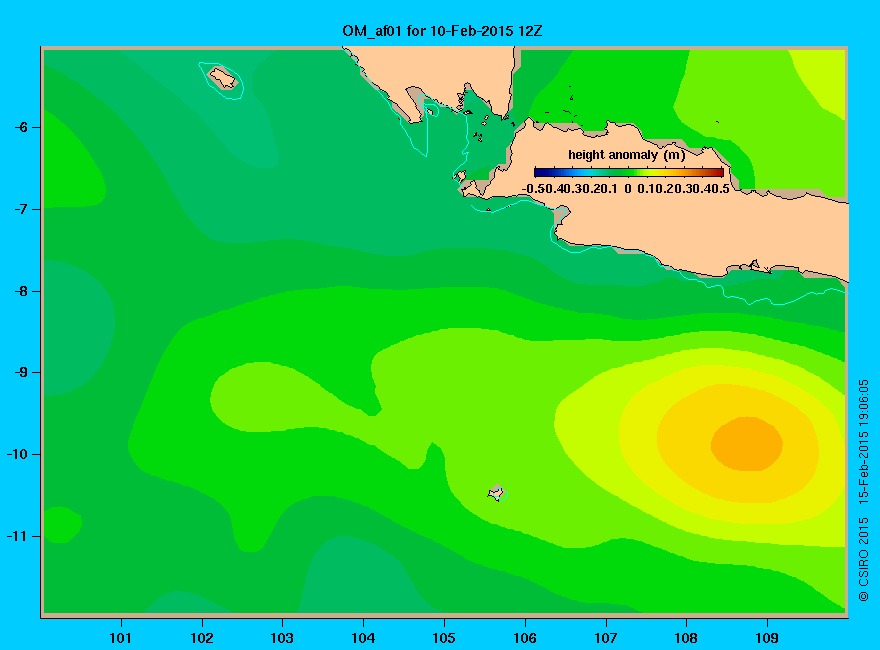Click the 102 longitude axis label

point(202,638)
